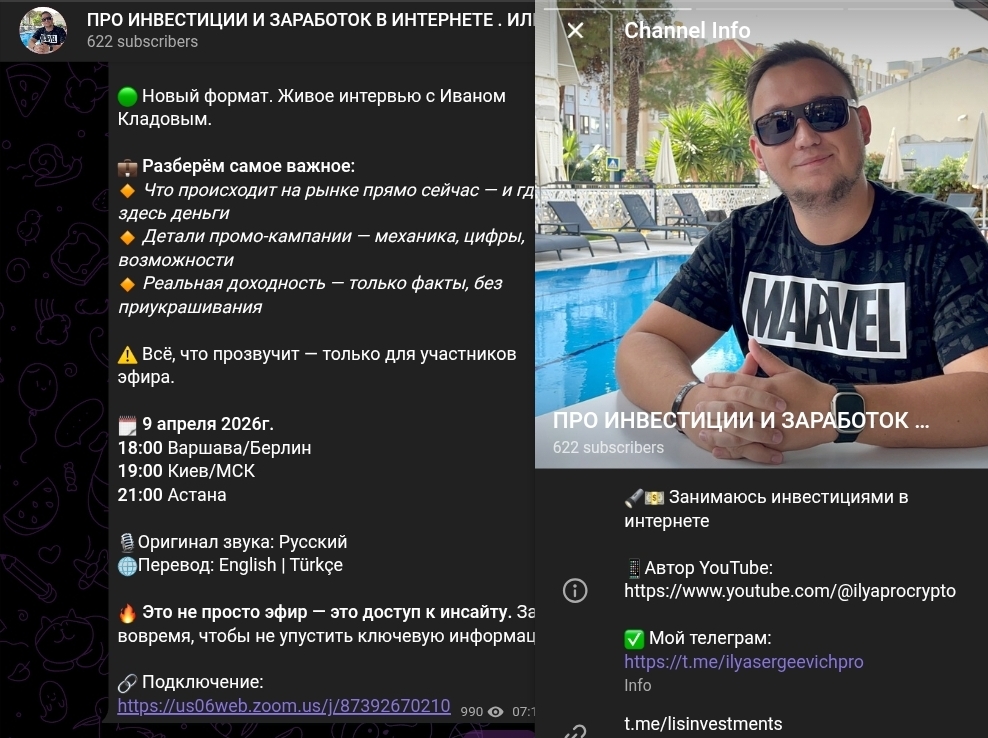Click the calendar emoji beside 9 апреля
Viewport: 988px width, 738px height.
(x=127, y=425)
